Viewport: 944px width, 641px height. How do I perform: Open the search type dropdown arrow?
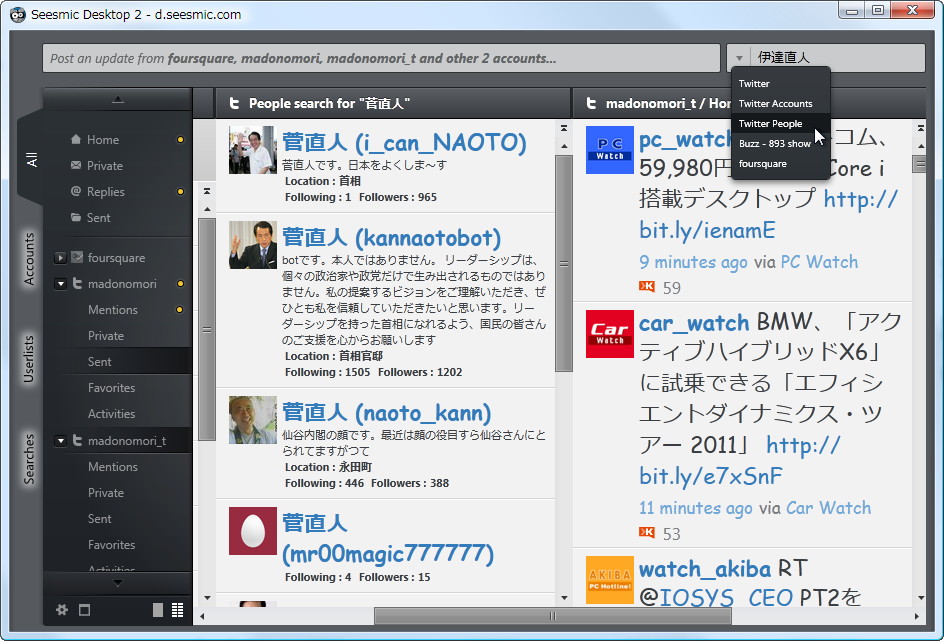point(739,58)
